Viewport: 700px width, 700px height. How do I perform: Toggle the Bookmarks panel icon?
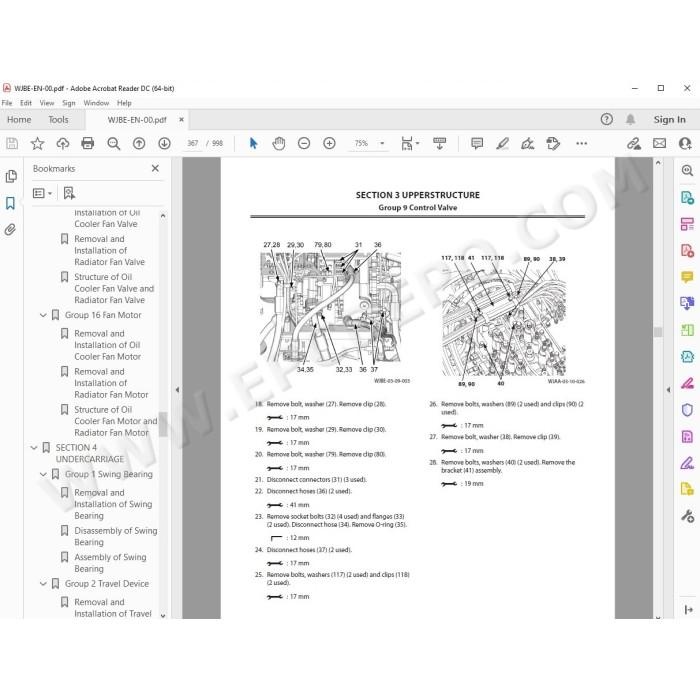click(11, 203)
